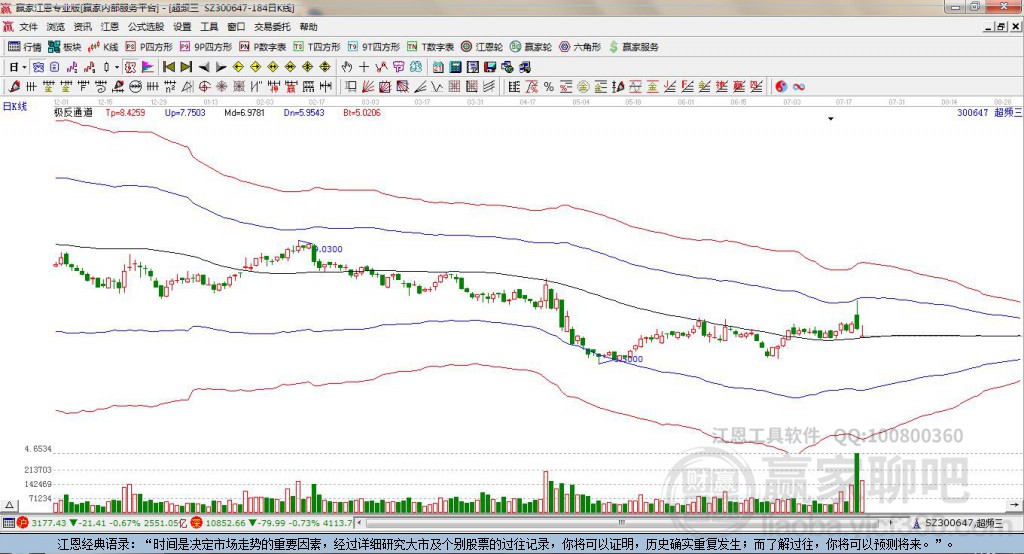
Task: Click the status bar grid icon
Action: 8,523
